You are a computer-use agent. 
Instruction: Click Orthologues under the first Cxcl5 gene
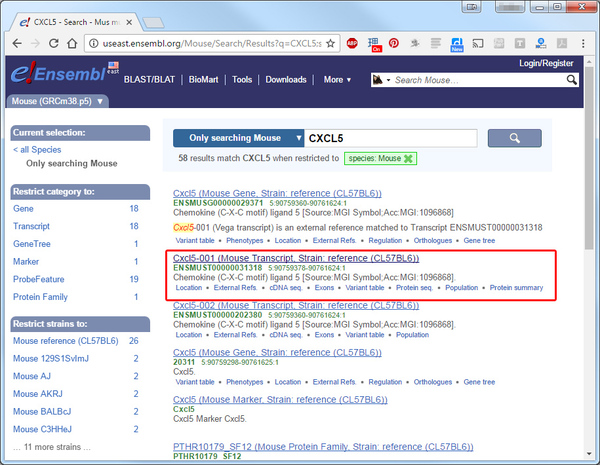tap(432, 241)
